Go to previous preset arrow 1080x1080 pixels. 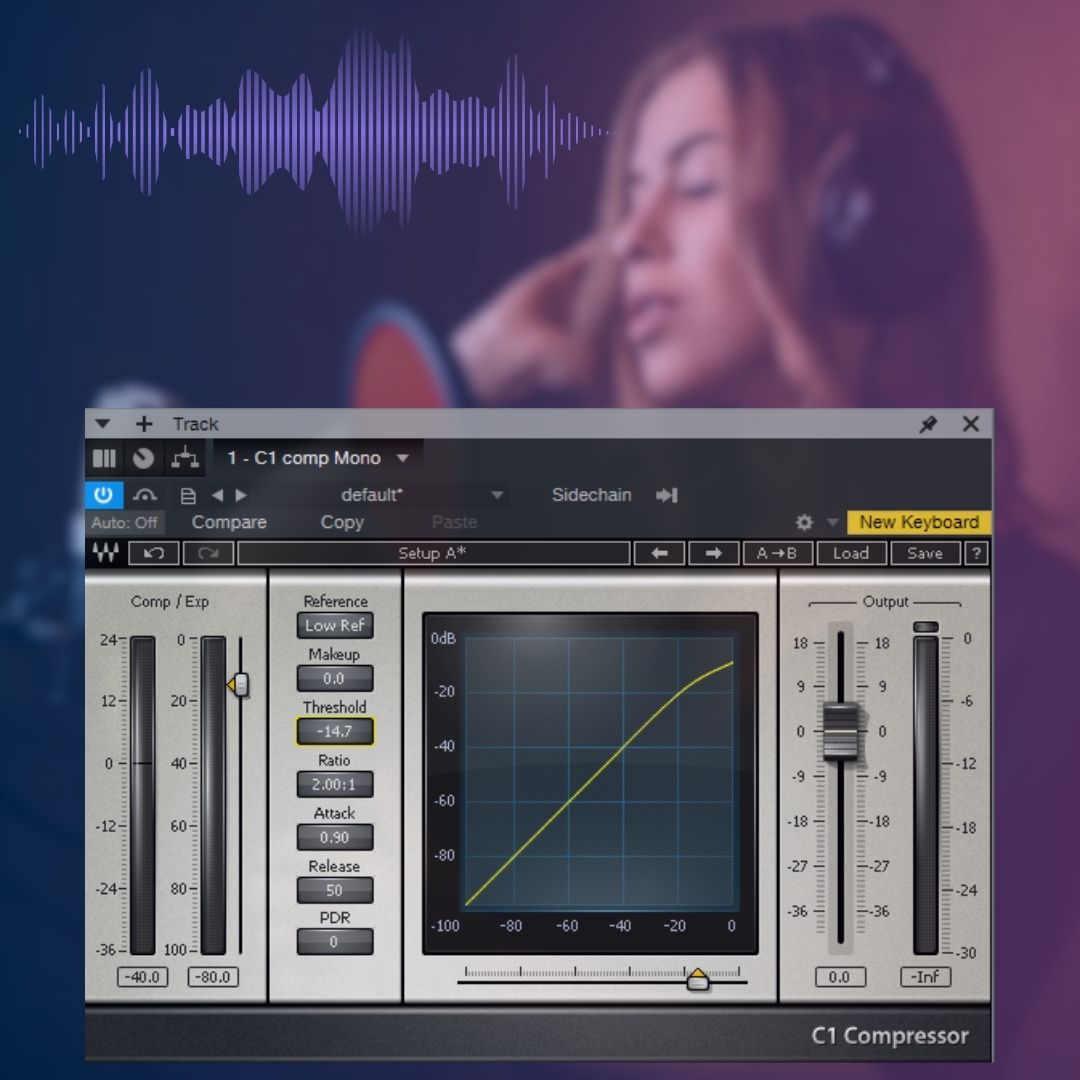pyautogui.click(x=218, y=495)
